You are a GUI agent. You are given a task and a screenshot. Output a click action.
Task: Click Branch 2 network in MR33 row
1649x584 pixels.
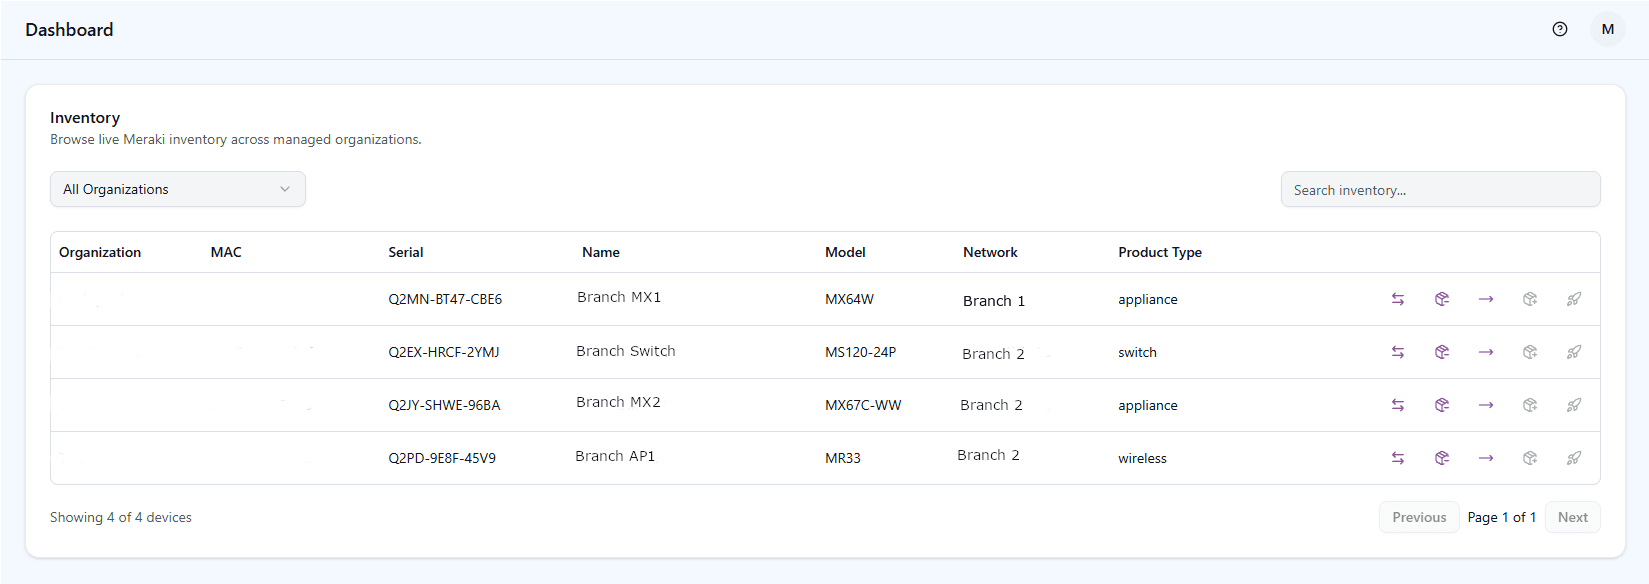click(988, 455)
